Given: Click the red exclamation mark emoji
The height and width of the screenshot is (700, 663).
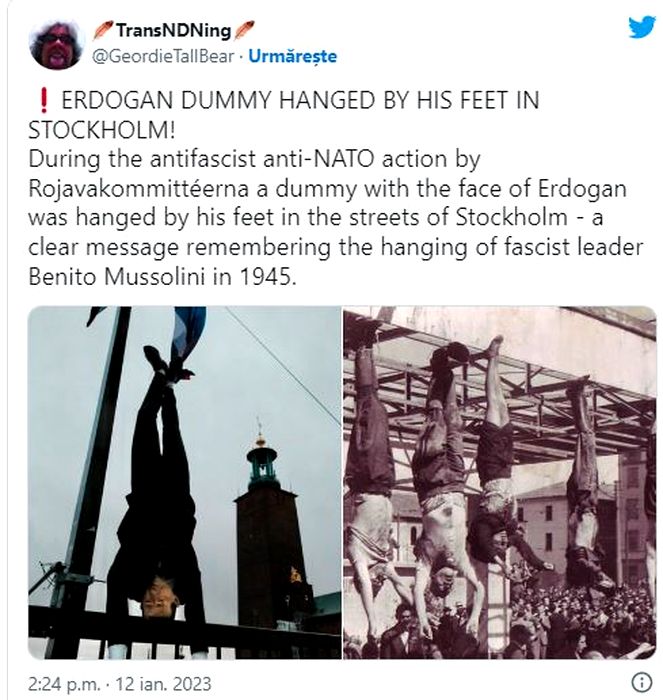Looking at the screenshot, I should tap(43, 100).
